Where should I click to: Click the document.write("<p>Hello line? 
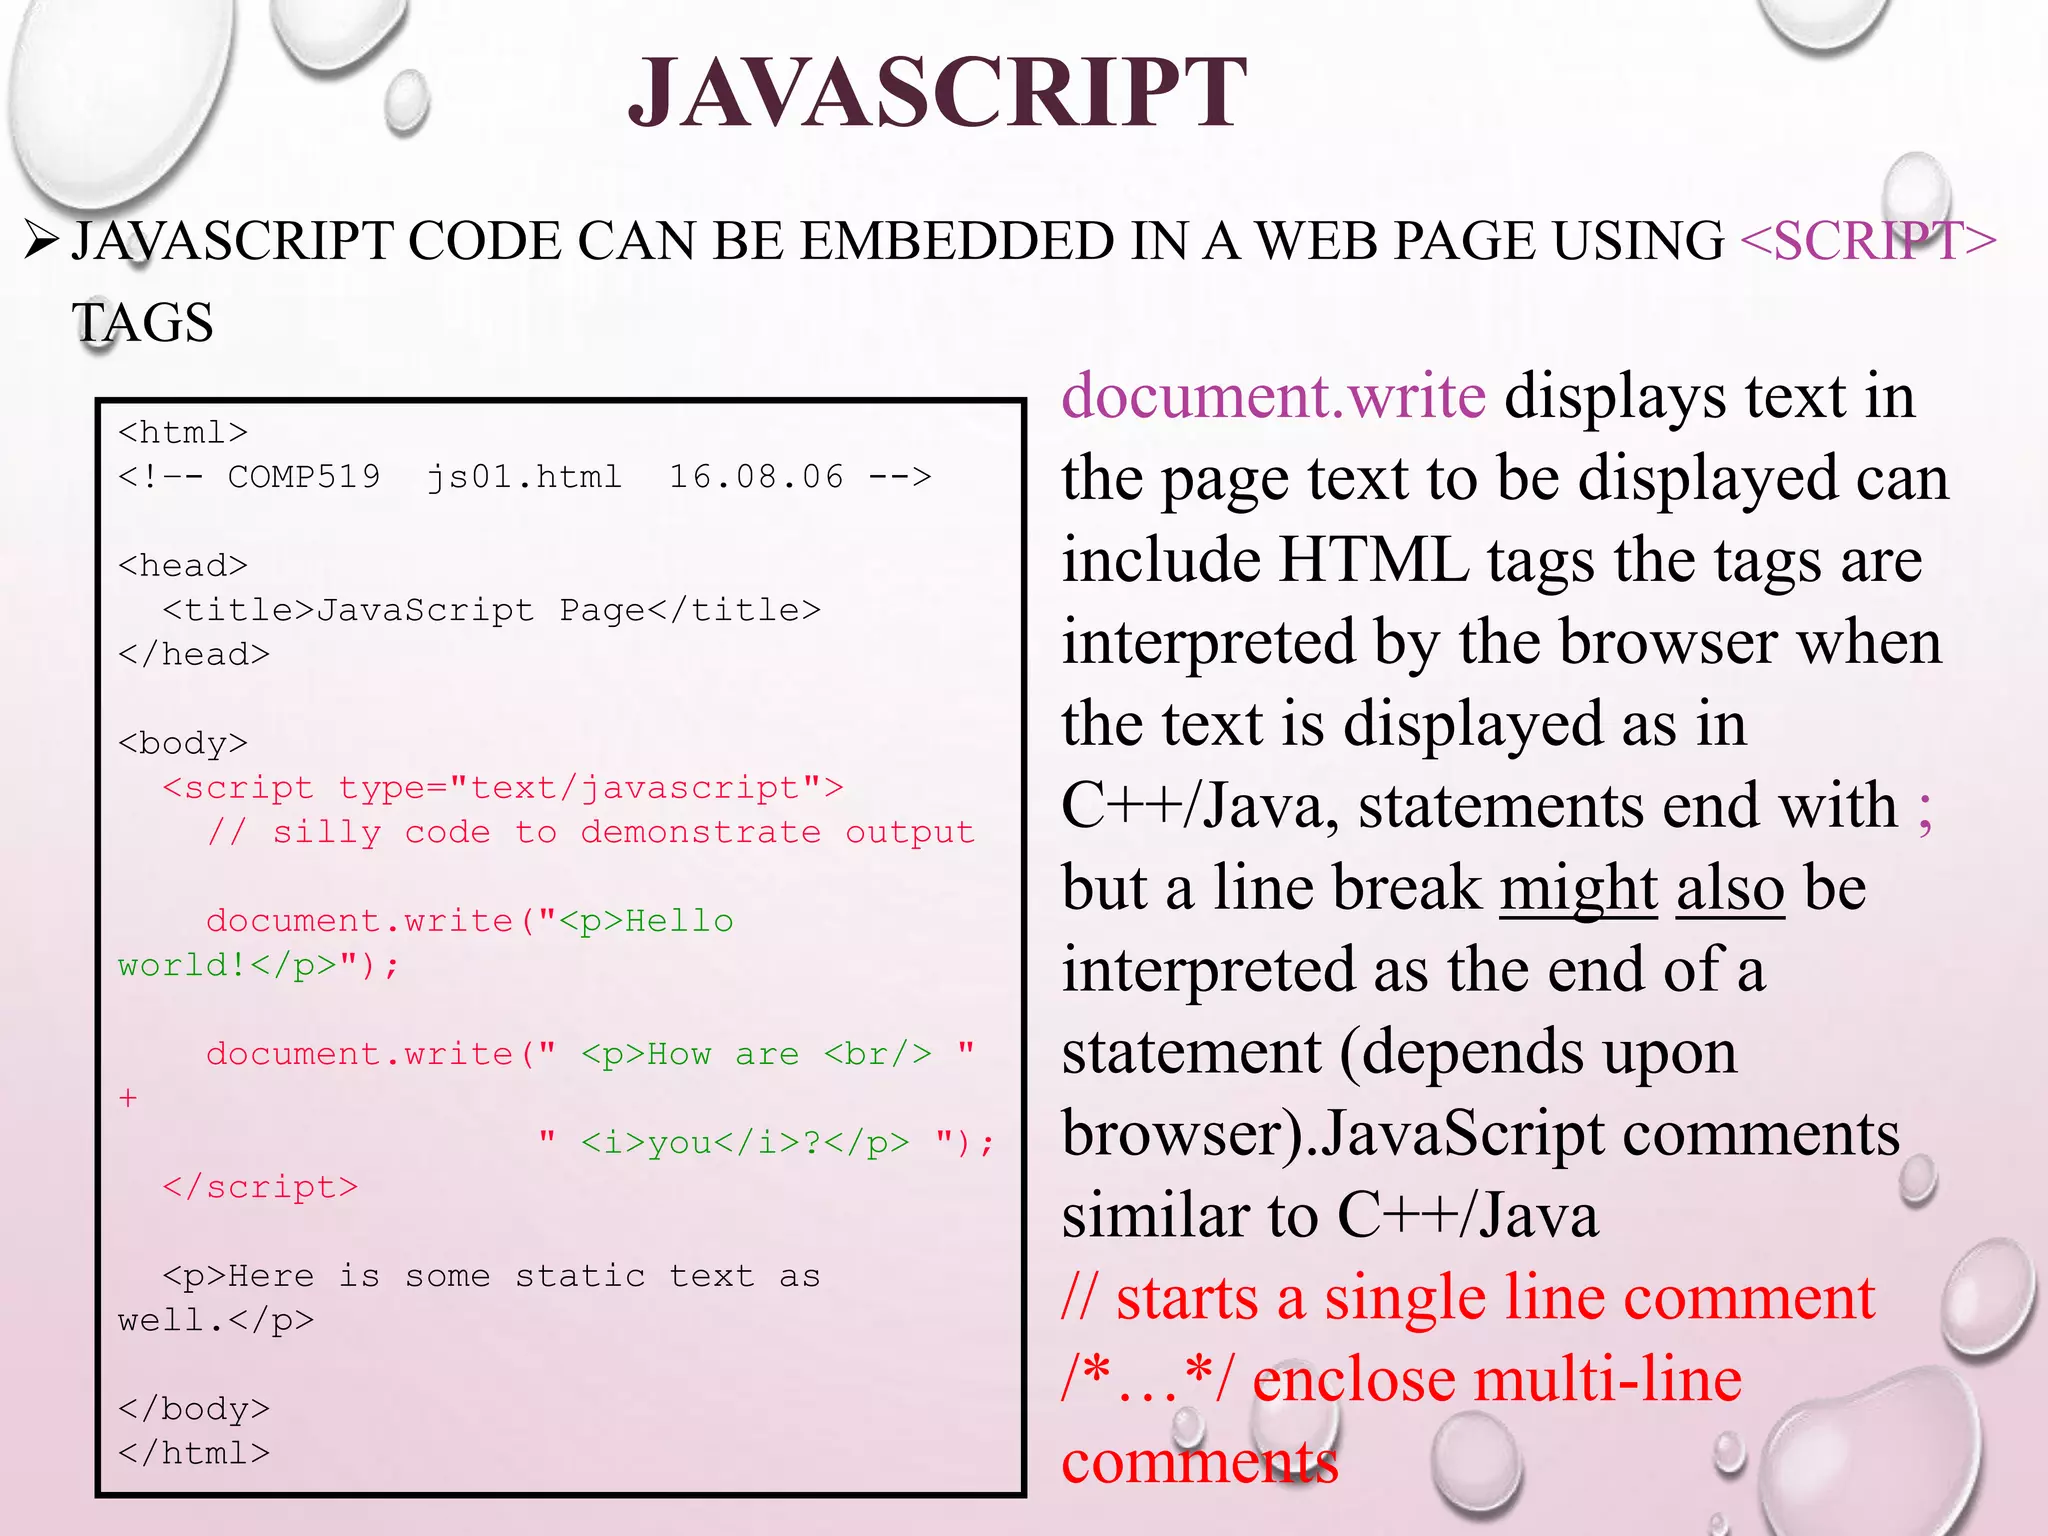click(470, 920)
